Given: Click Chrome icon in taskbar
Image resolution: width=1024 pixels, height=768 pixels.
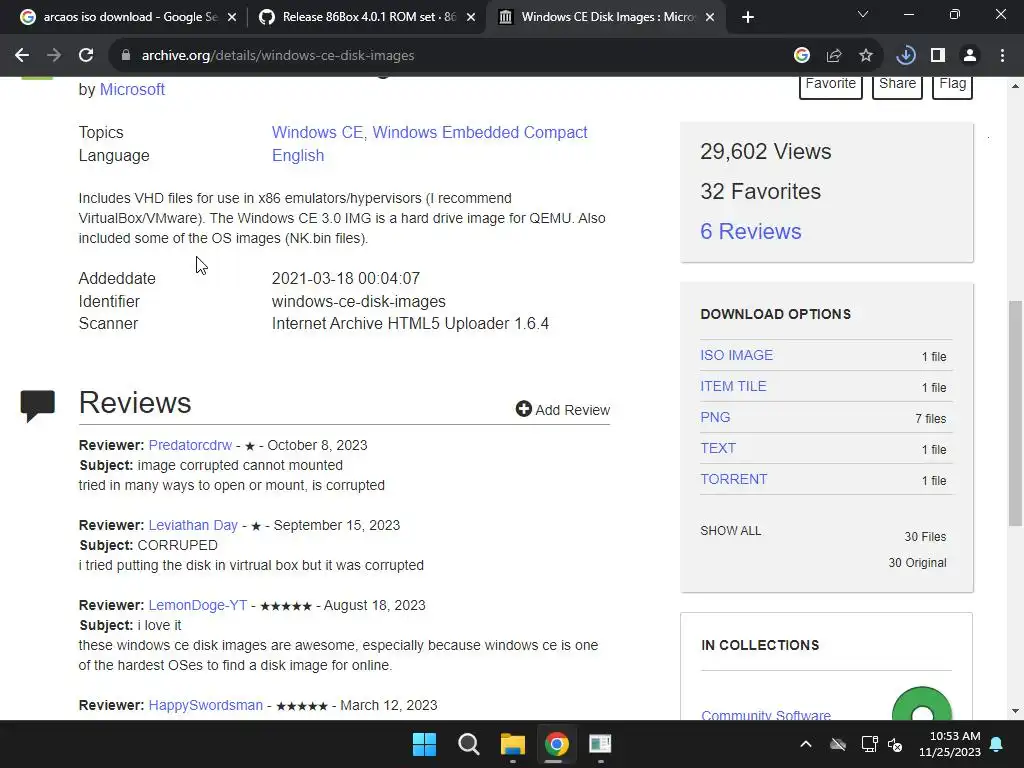Looking at the screenshot, I should pyautogui.click(x=556, y=744).
